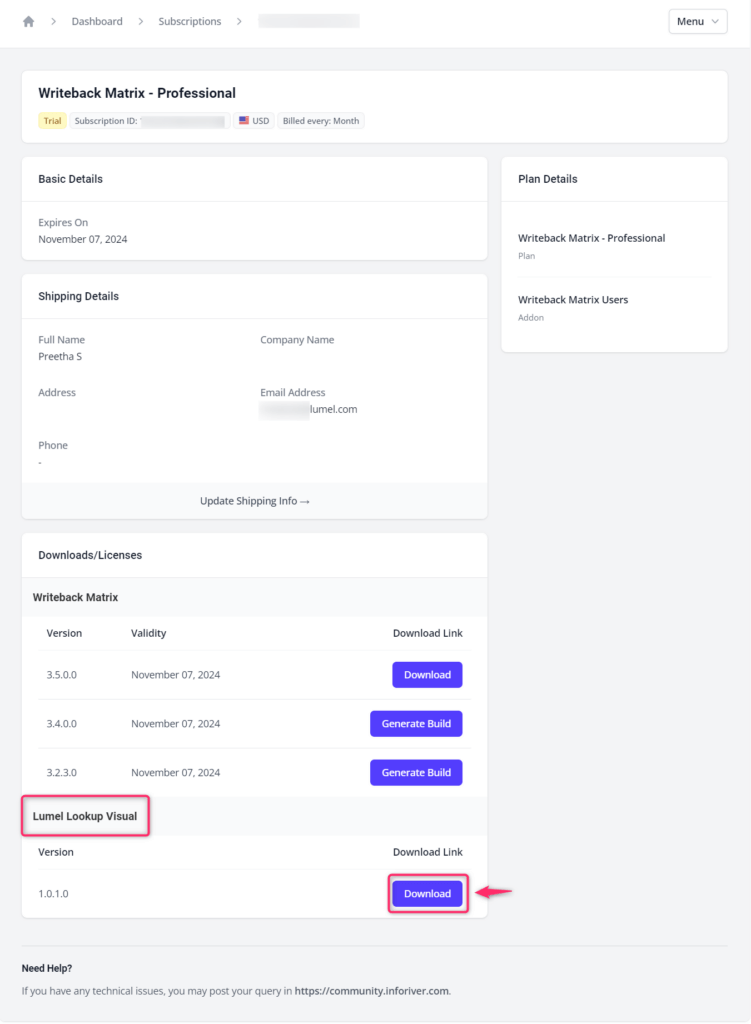Image resolution: width=751 pixels, height=1024 pixels.
Task: Click the breadcrumb chevron after Subscriptions
Action: click(239, 20)
